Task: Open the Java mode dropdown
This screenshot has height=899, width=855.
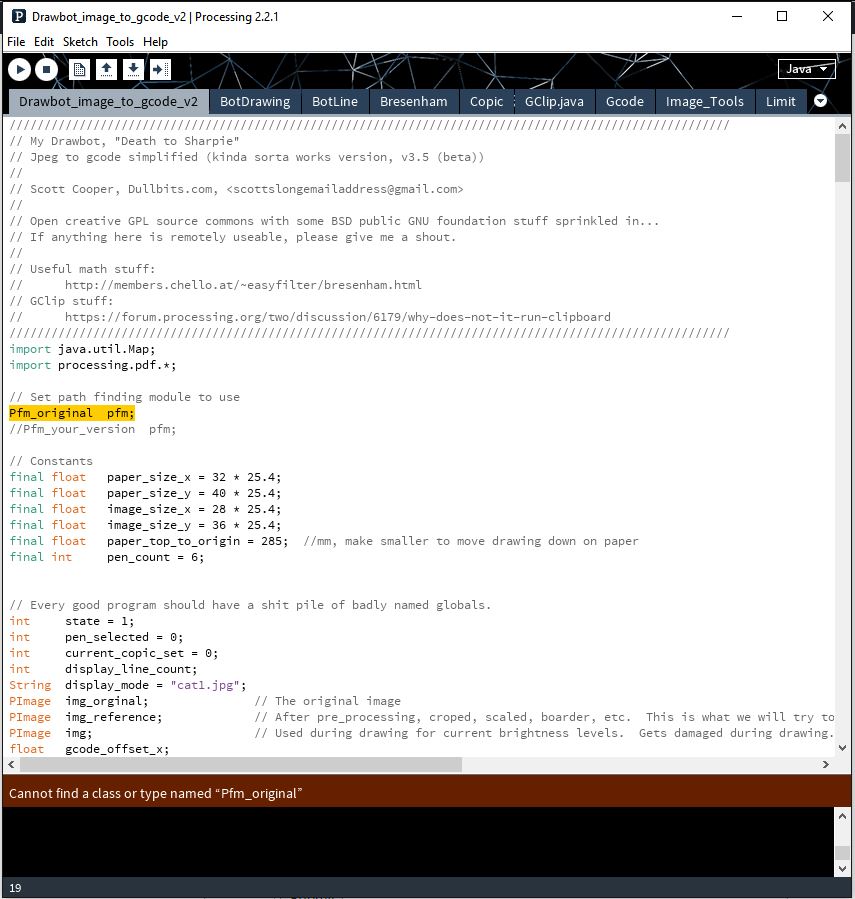Action: (807, 69)
